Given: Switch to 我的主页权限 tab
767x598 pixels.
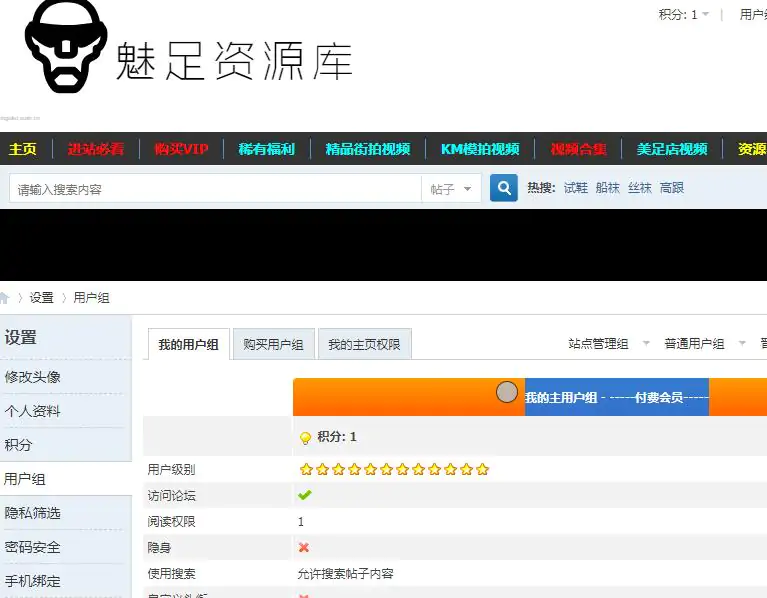Looking at the screenshot, I should pyautogui.click(x=364, y=344).
